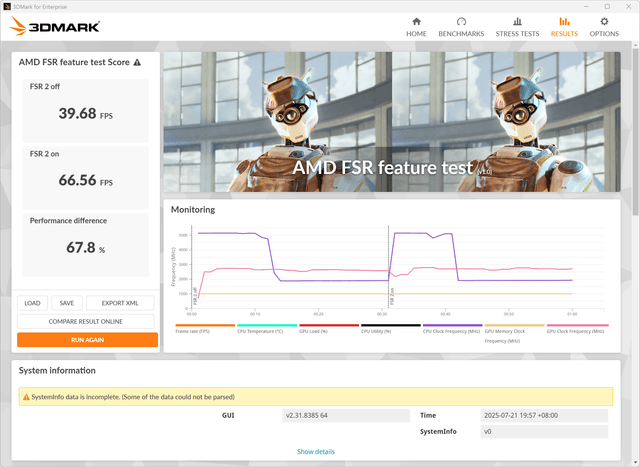Click AMD FSR feature test Score heading
640x467 pixels.
point(74,62)
